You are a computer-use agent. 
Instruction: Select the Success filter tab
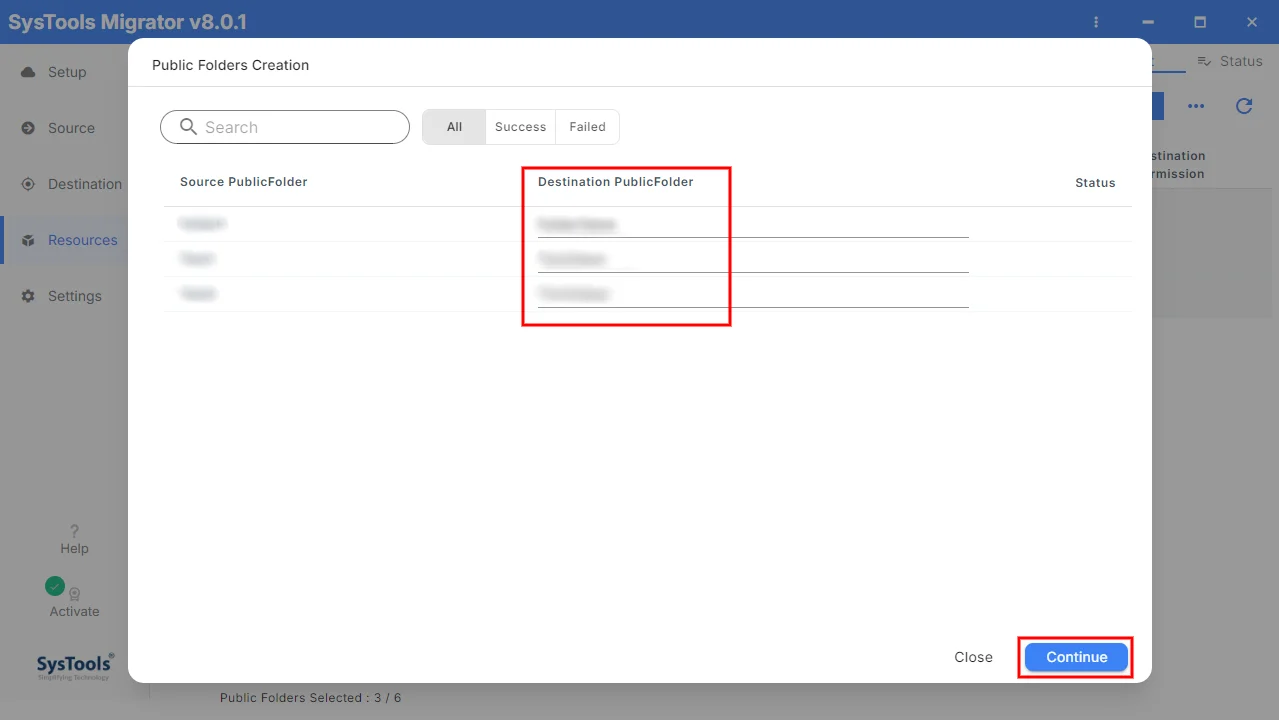click(x=520, y=127)
